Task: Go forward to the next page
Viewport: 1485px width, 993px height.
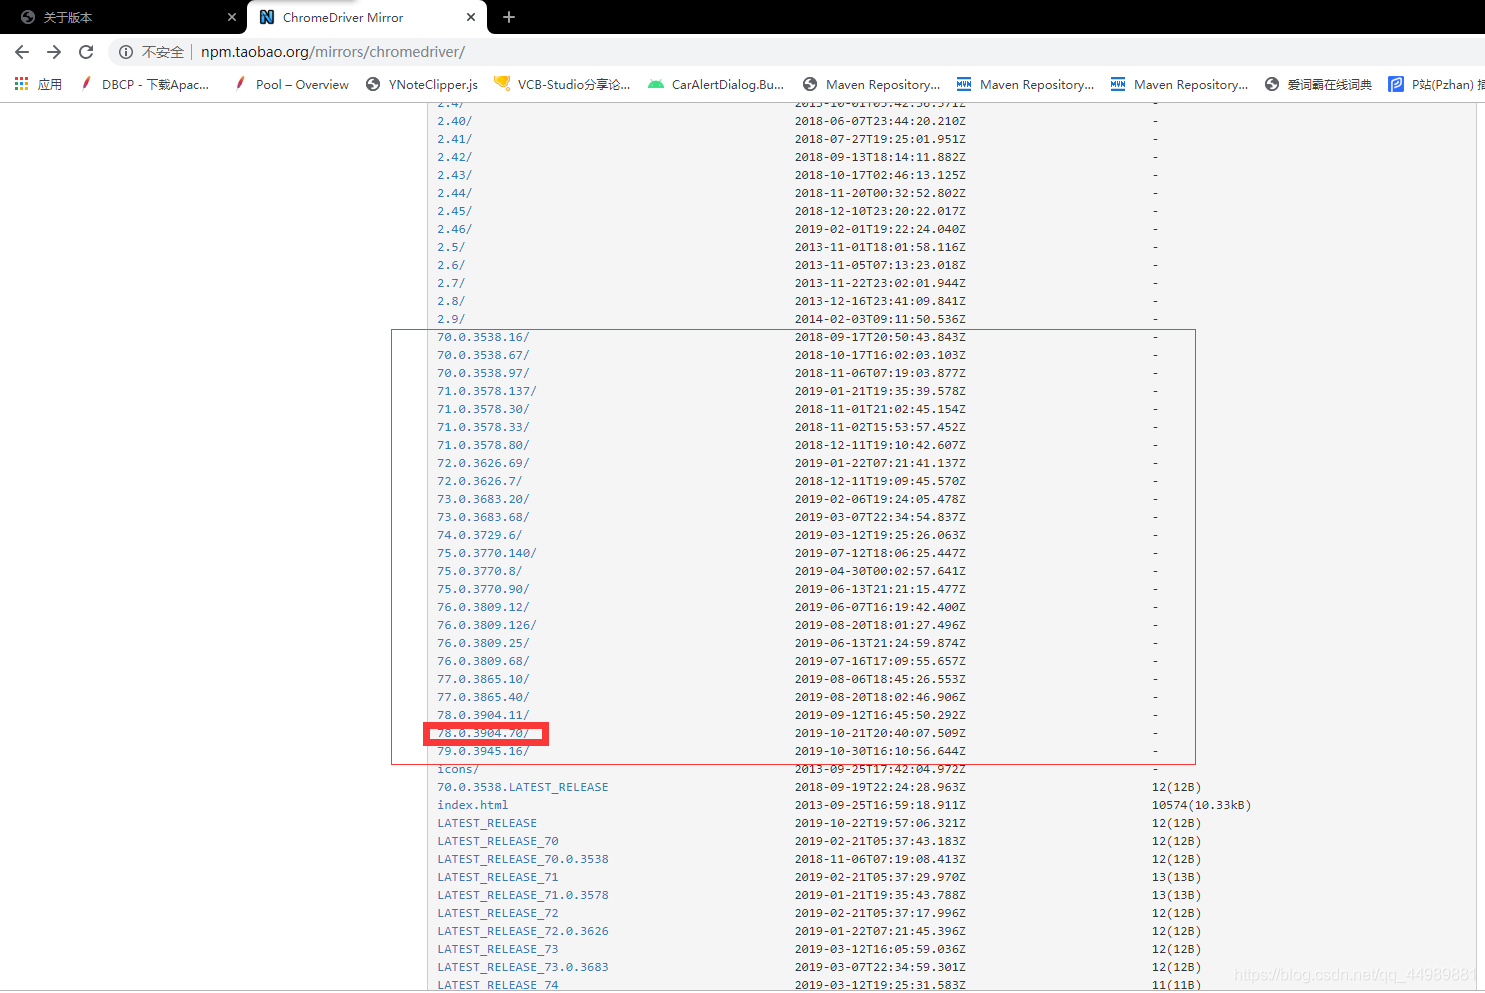Action: click(x=54, y=52)
